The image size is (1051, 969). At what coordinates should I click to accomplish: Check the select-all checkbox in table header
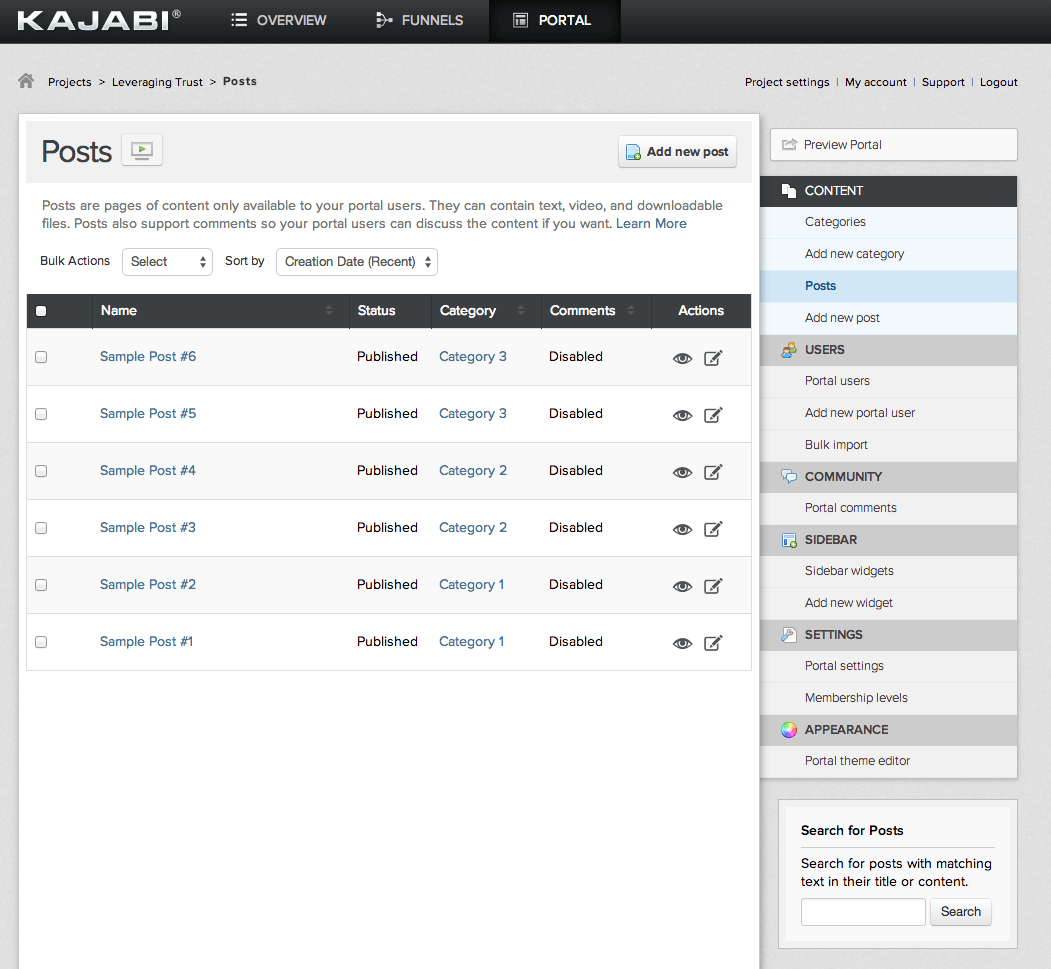coord(41,311)
